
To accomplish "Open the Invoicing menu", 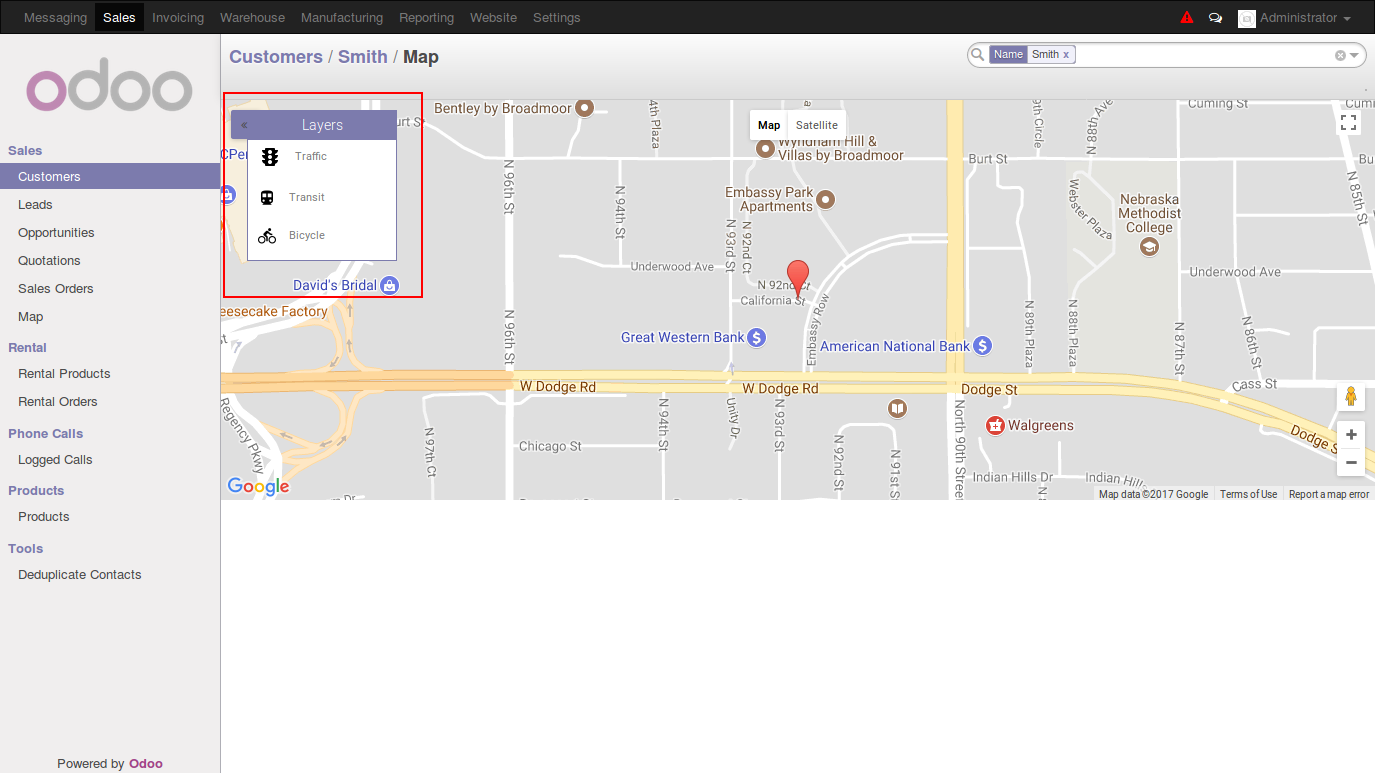I will point(178,18).
